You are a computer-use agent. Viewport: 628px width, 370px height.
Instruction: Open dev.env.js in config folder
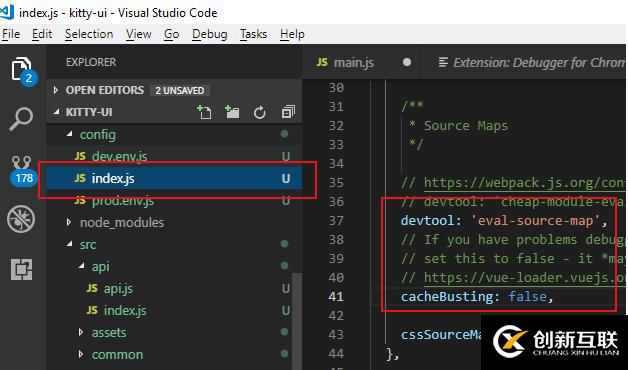(x=174, y=156)
